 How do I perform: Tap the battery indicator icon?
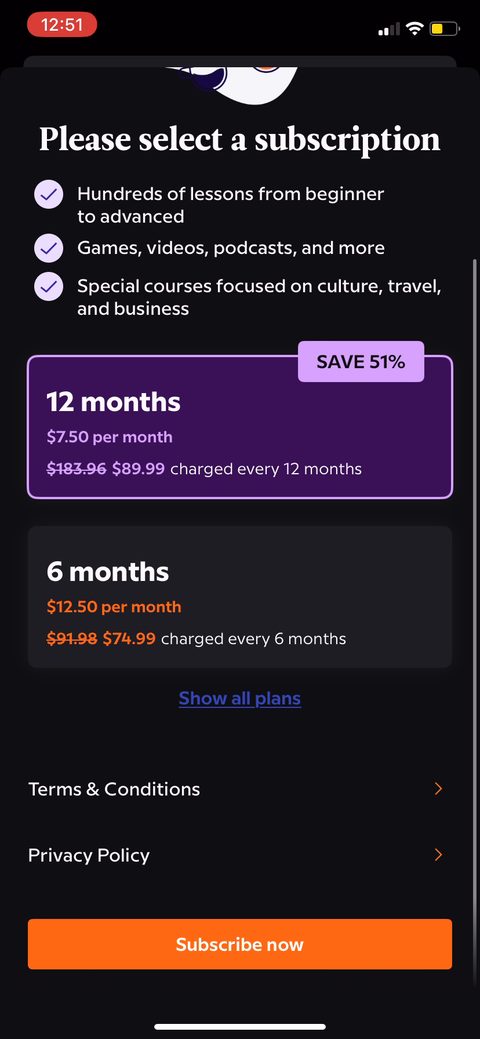[445, 28]
